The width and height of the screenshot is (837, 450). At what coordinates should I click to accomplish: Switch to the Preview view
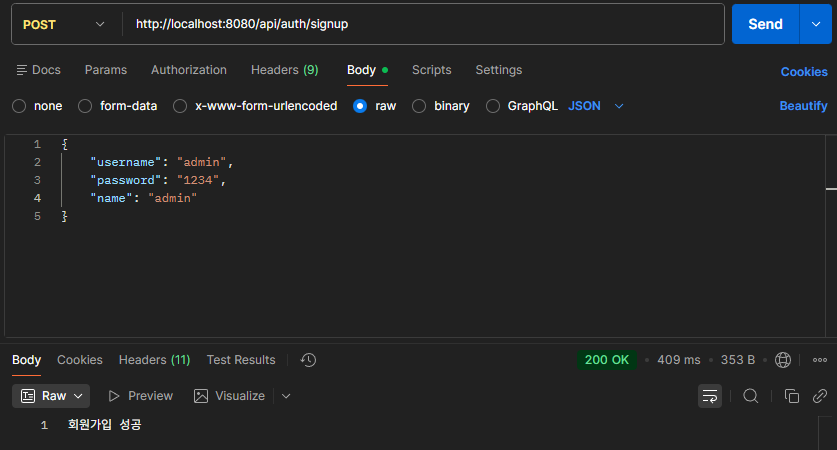pyautogui.click(x=141, y=396)
